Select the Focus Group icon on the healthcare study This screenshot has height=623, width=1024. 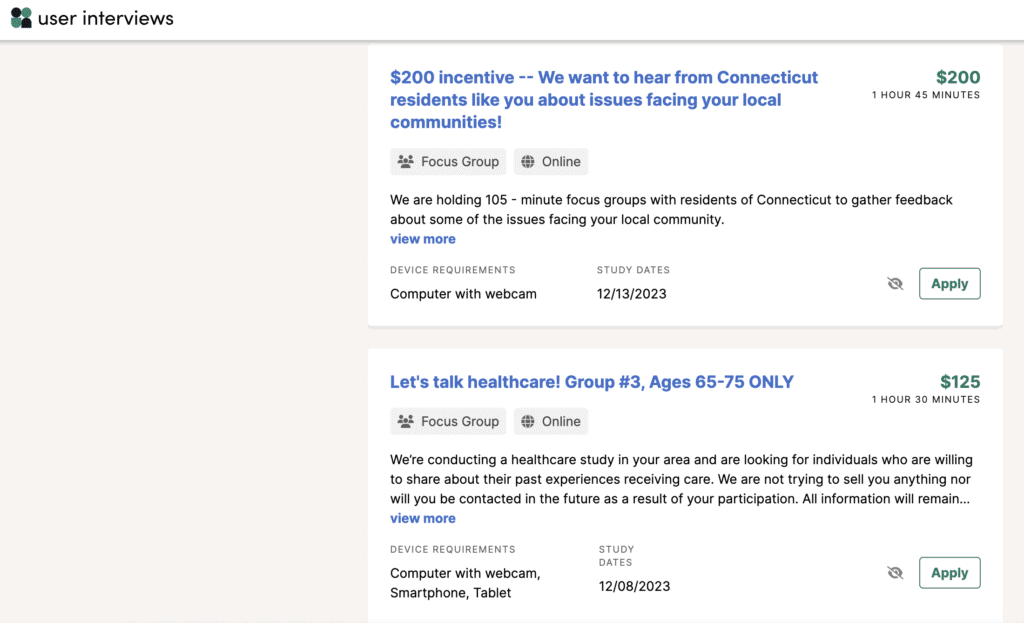[x=406, y=421]
